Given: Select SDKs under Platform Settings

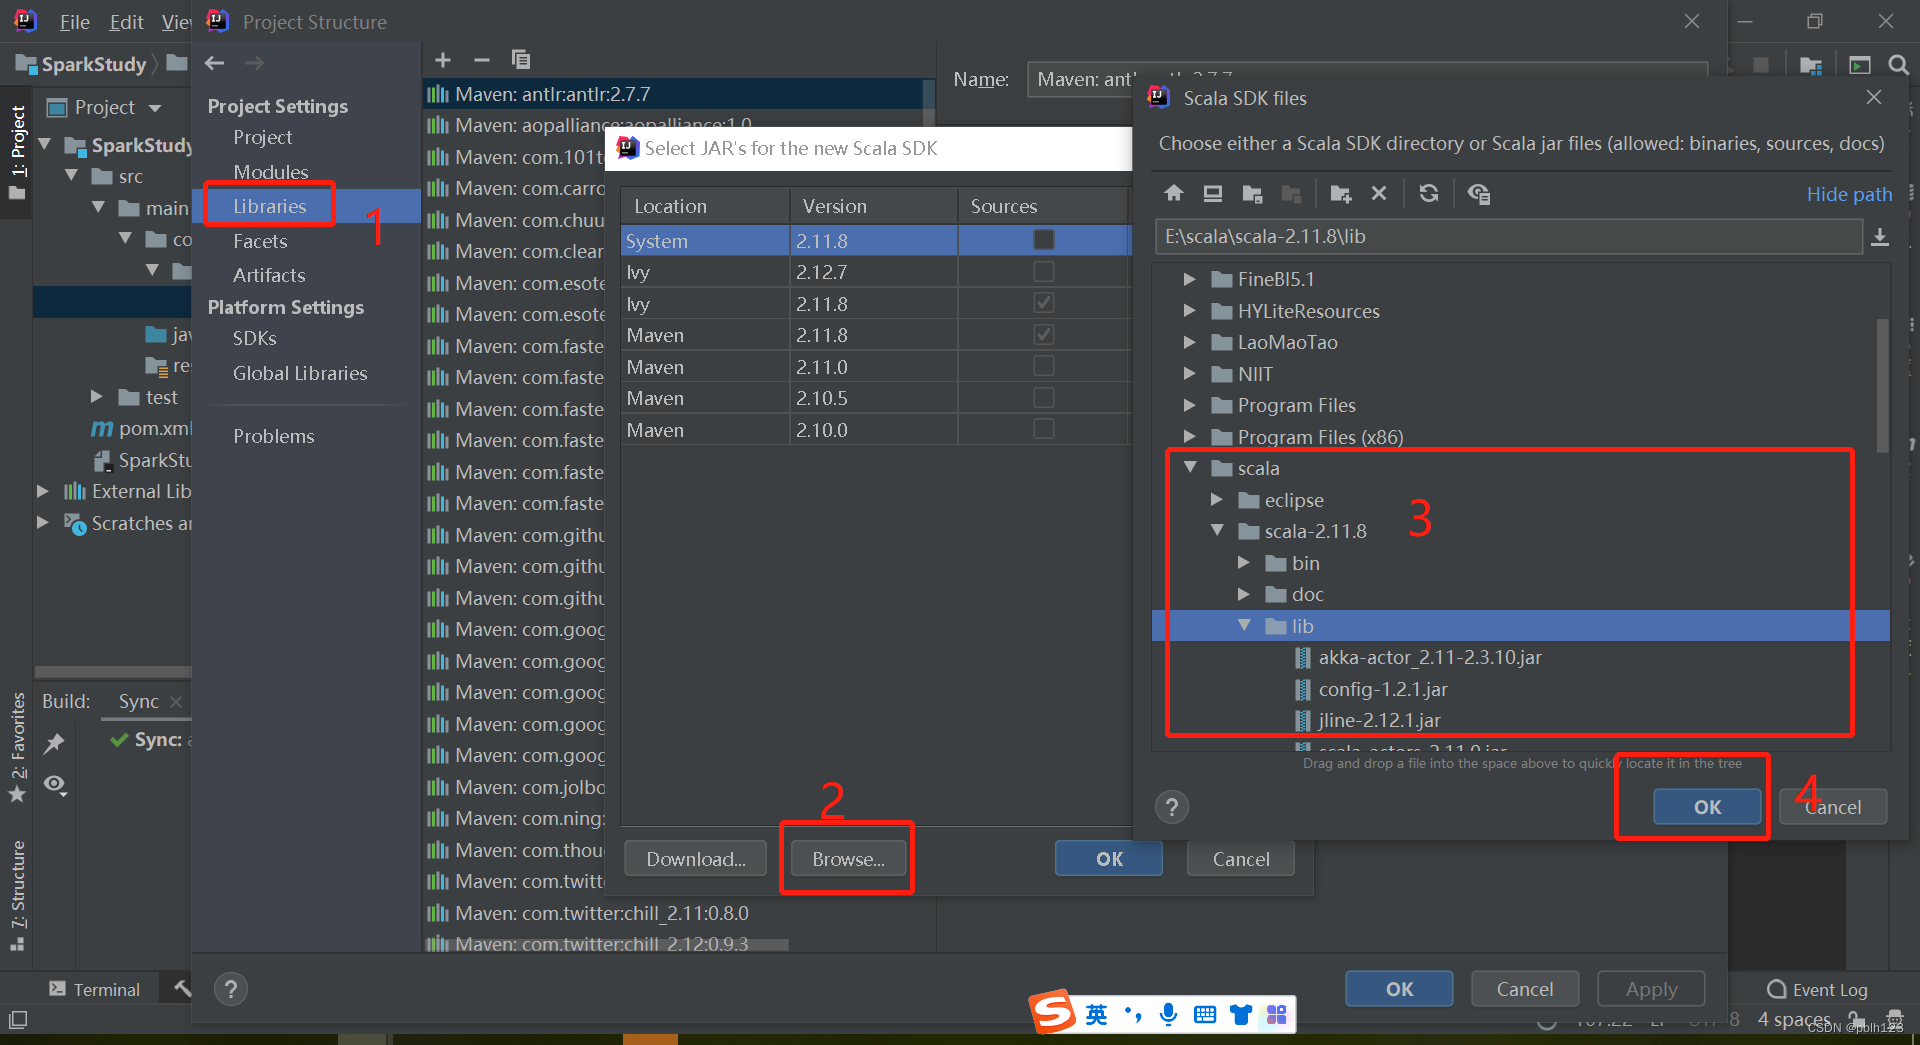Looking at the screenshot, I should [255, 338].
